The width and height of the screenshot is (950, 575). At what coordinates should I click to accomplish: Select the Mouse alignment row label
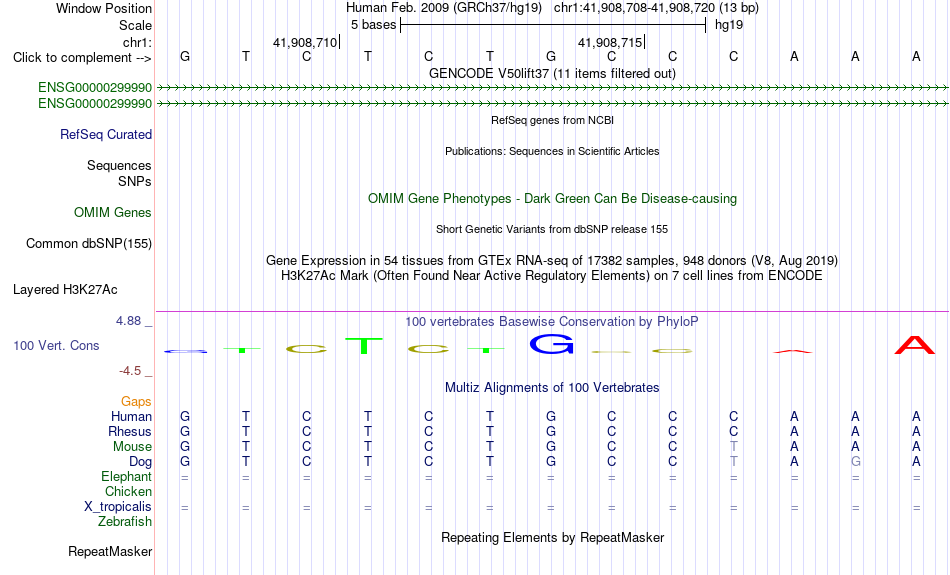132,447
